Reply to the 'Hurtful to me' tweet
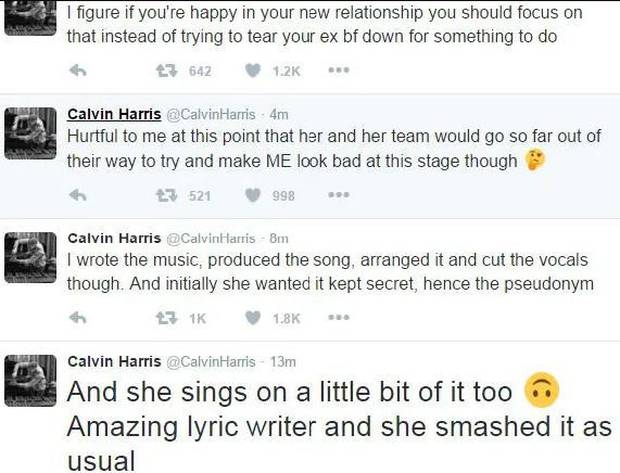The height and width of the screenshot is (473, 620). pyautogui.click(x=78, y=195)
